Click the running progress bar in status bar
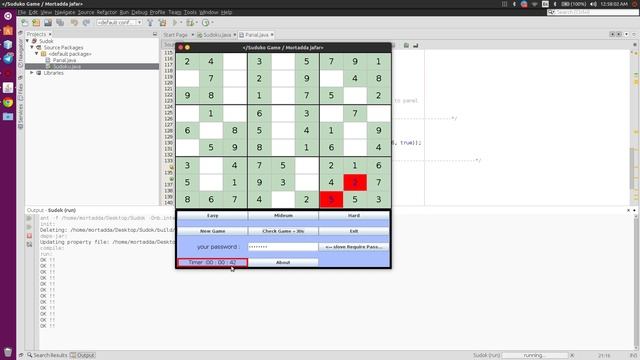The width and height of the screenshot is (640, 360). tap(535, 355)
